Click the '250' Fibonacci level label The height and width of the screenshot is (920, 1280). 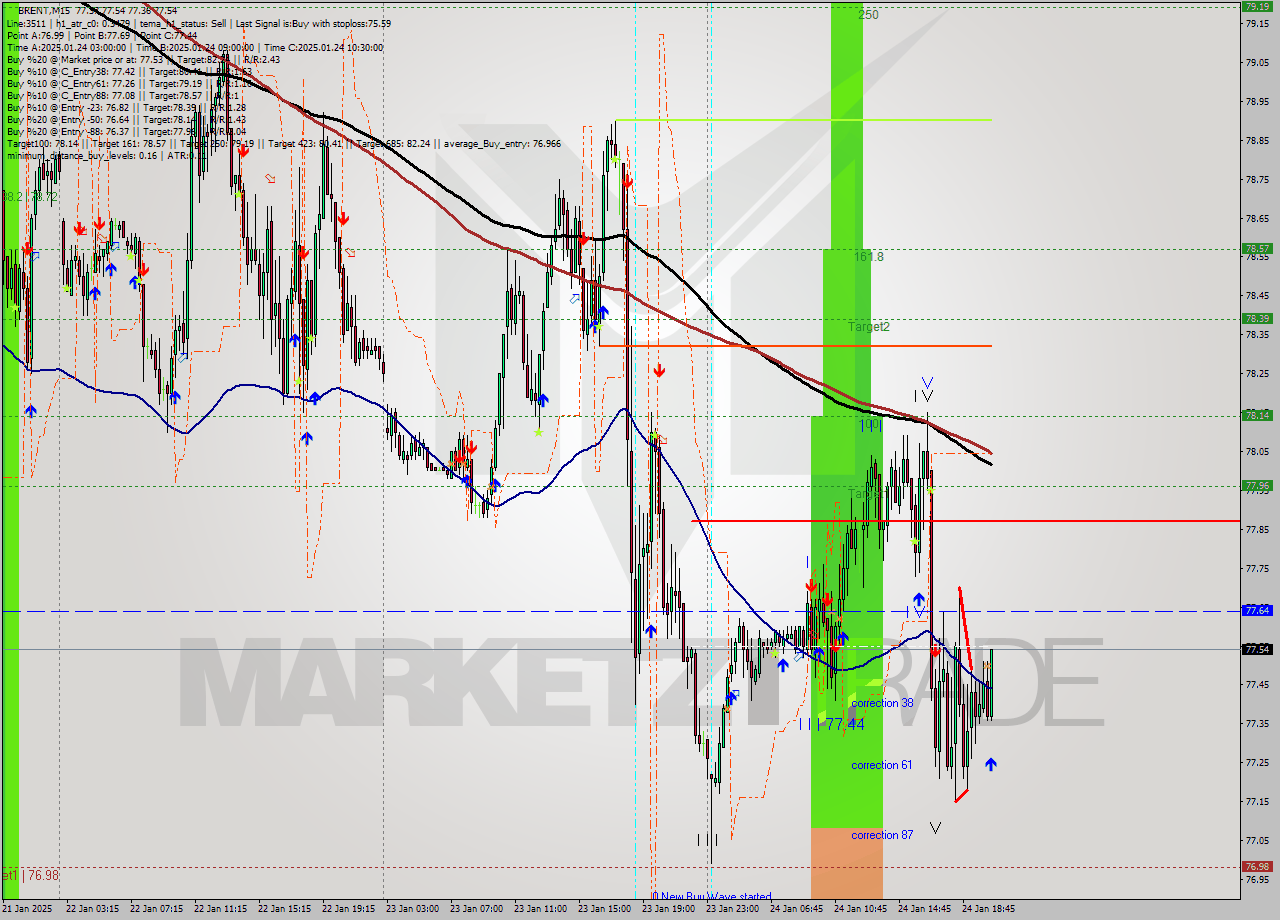tap(868, 15)
